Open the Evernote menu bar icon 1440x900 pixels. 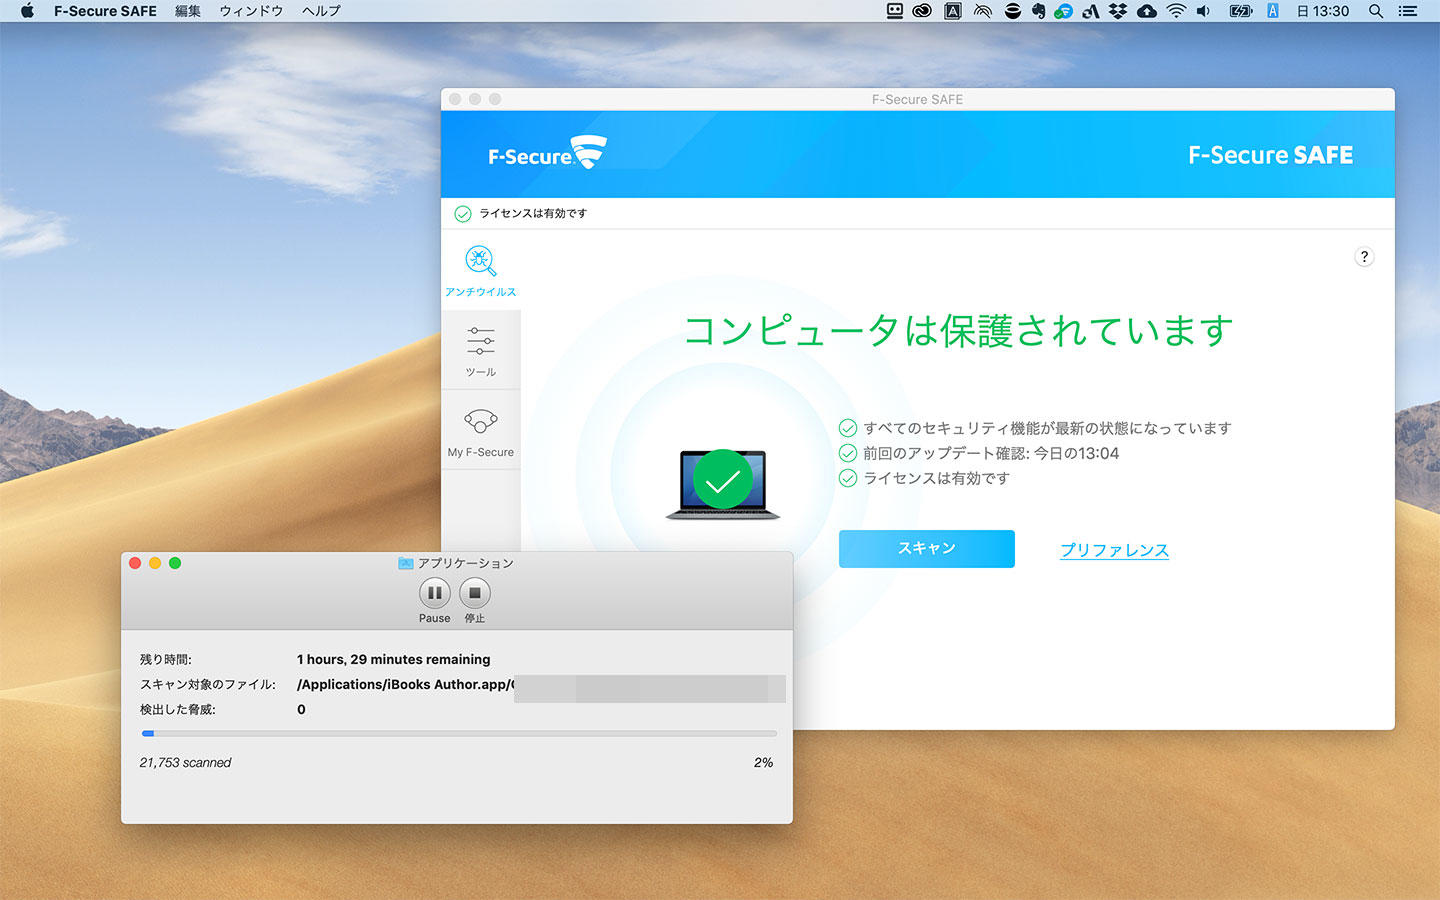coord(1037,11)
